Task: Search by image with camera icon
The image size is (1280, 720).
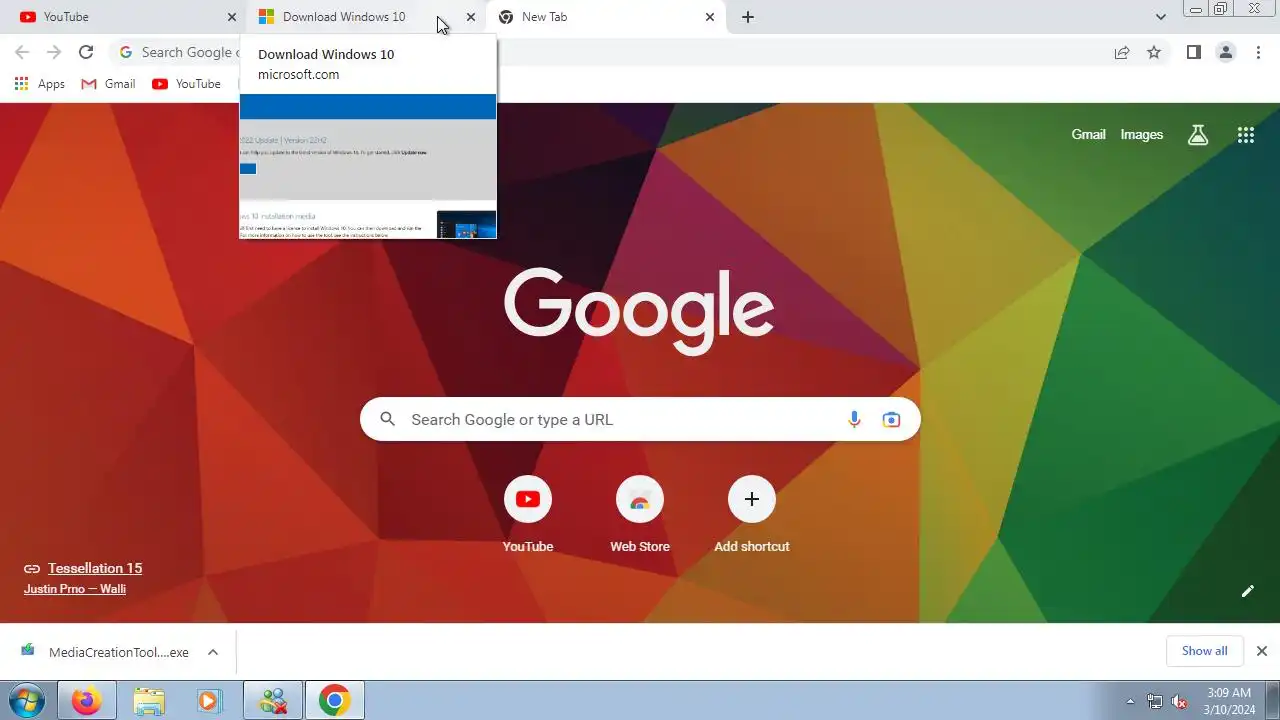Action: click(x=891, y=419)
